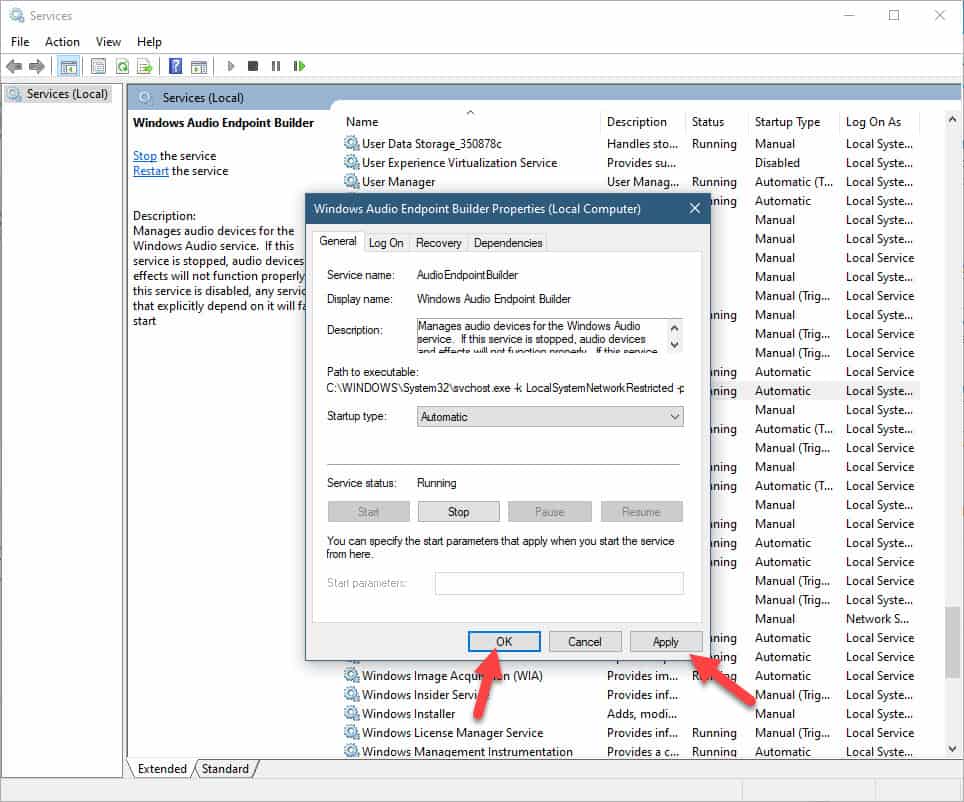Viewport: 964px width, 802px height.
Task: Open the Startup type dropdown
Action: pos(550,417)
